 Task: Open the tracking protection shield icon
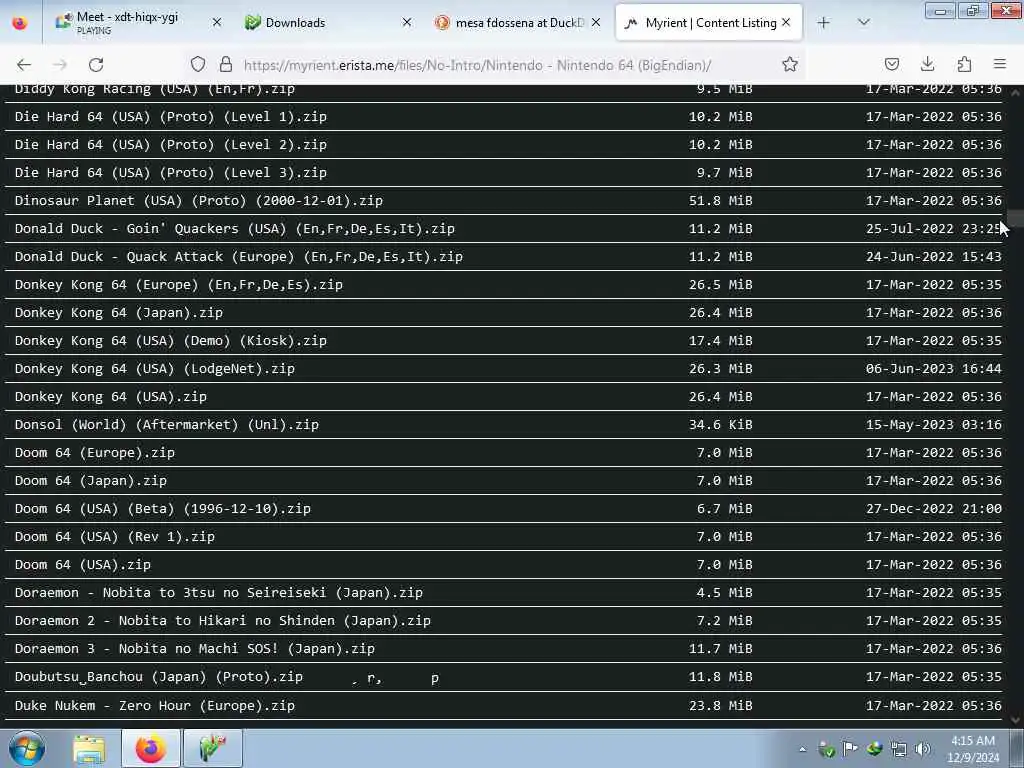[x=198, y=64]
